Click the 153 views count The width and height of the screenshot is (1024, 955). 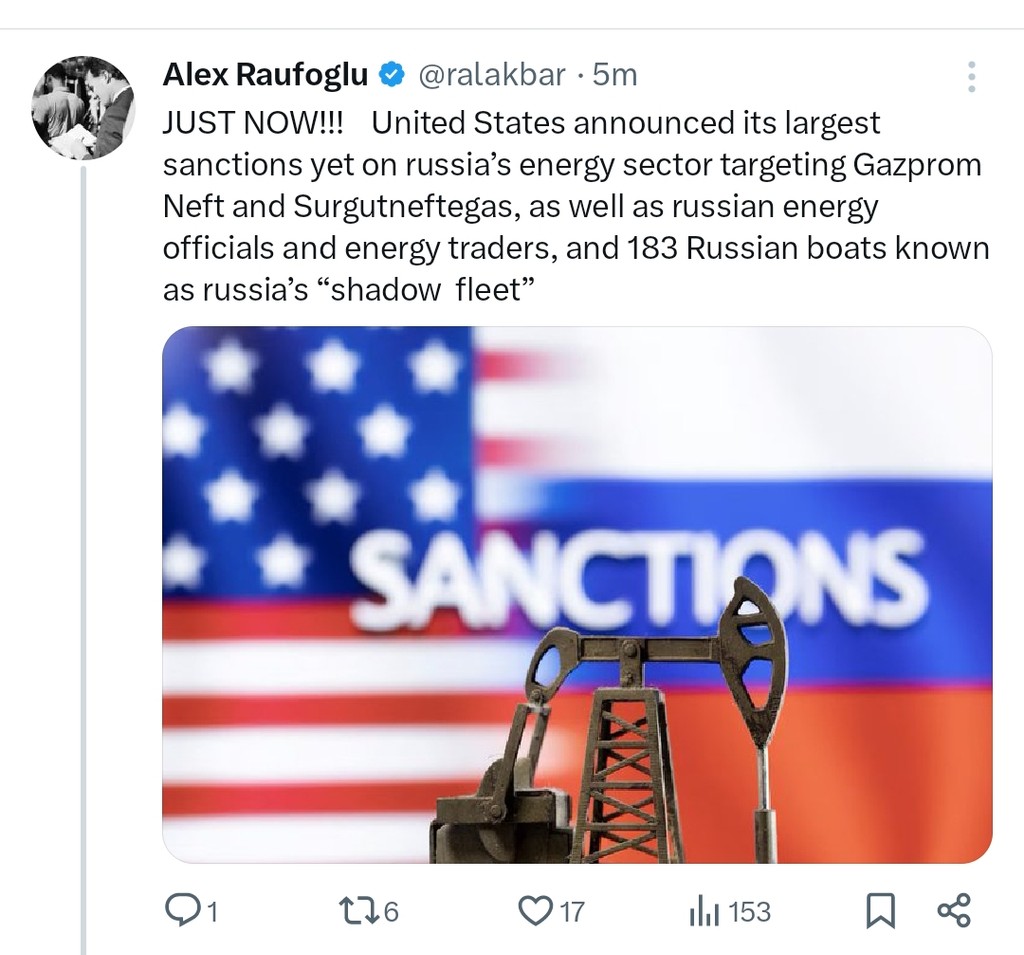749,911
